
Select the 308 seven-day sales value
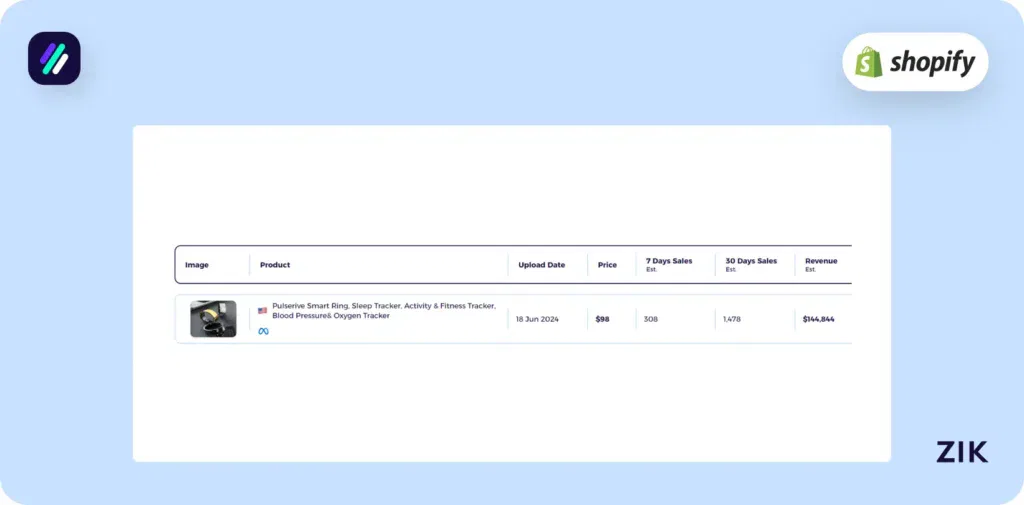(651, 319)
